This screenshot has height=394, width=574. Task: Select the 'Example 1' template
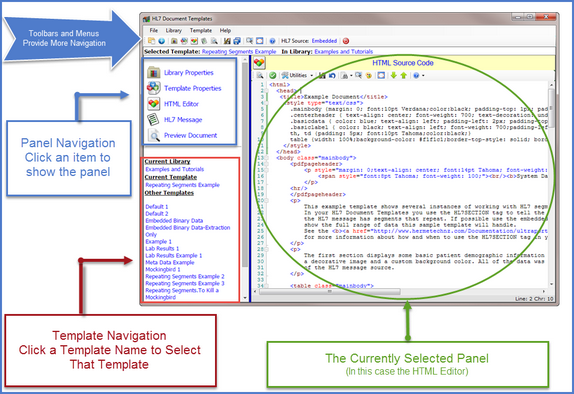click(x=159, y=242)
